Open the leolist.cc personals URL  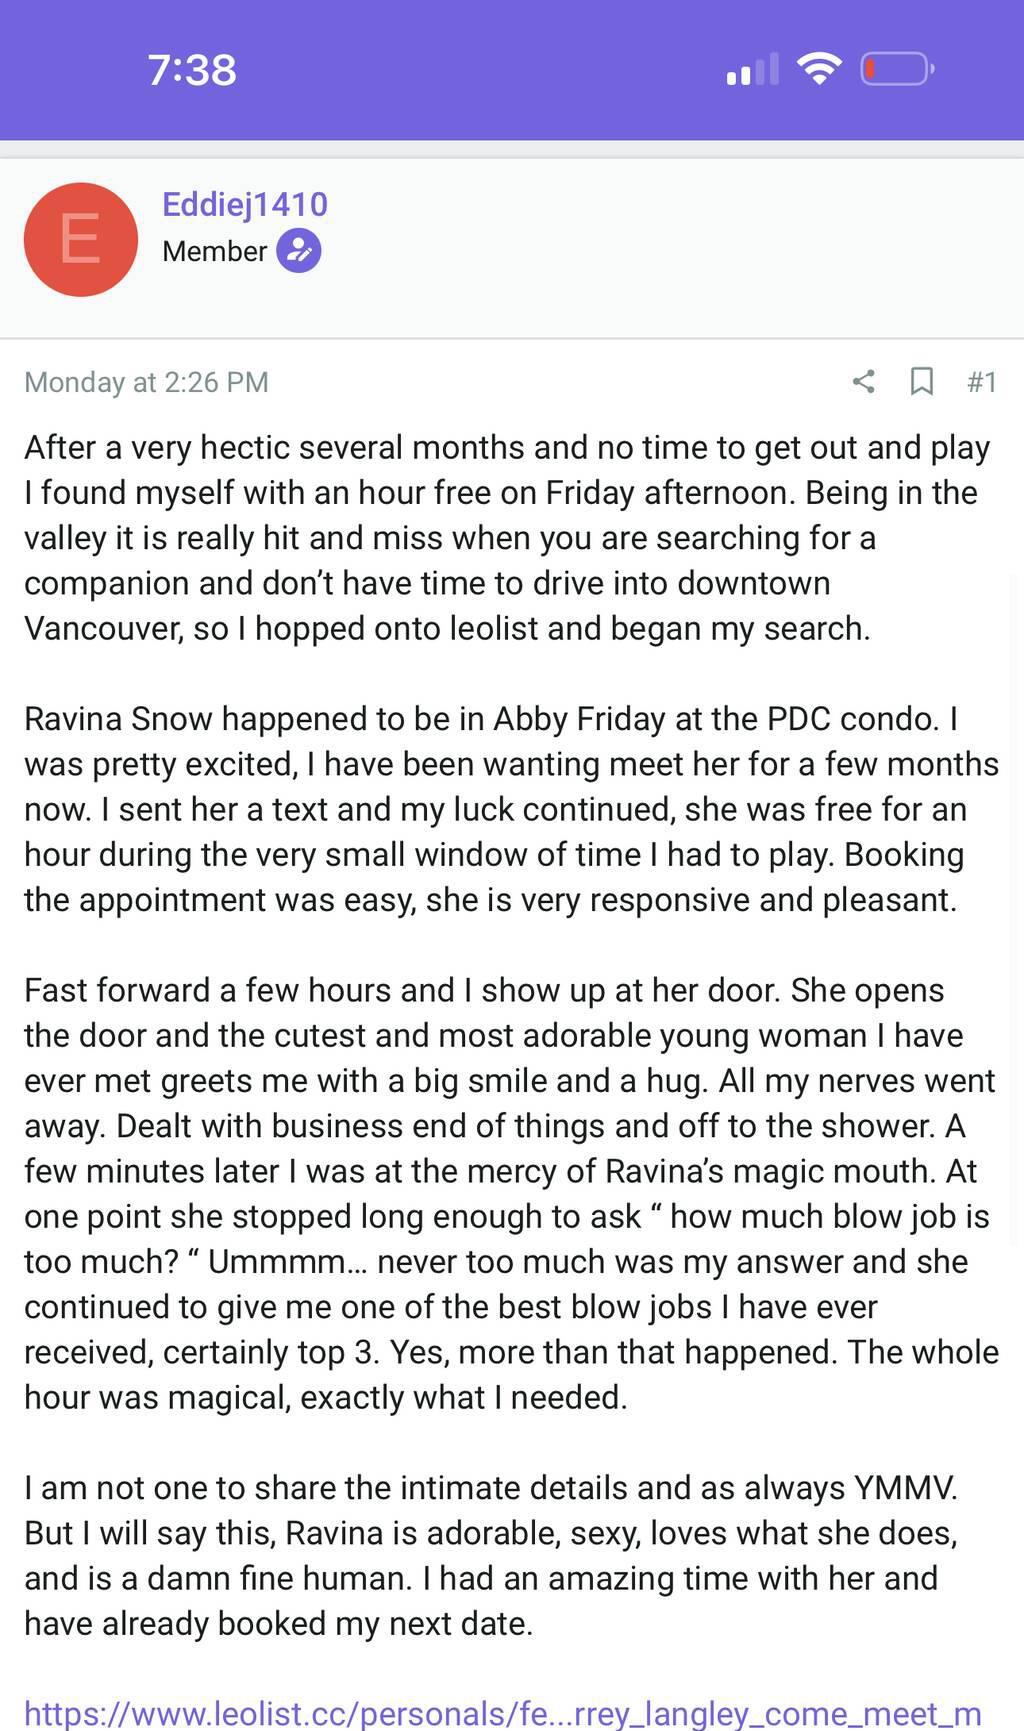(x=502, y=1713)
